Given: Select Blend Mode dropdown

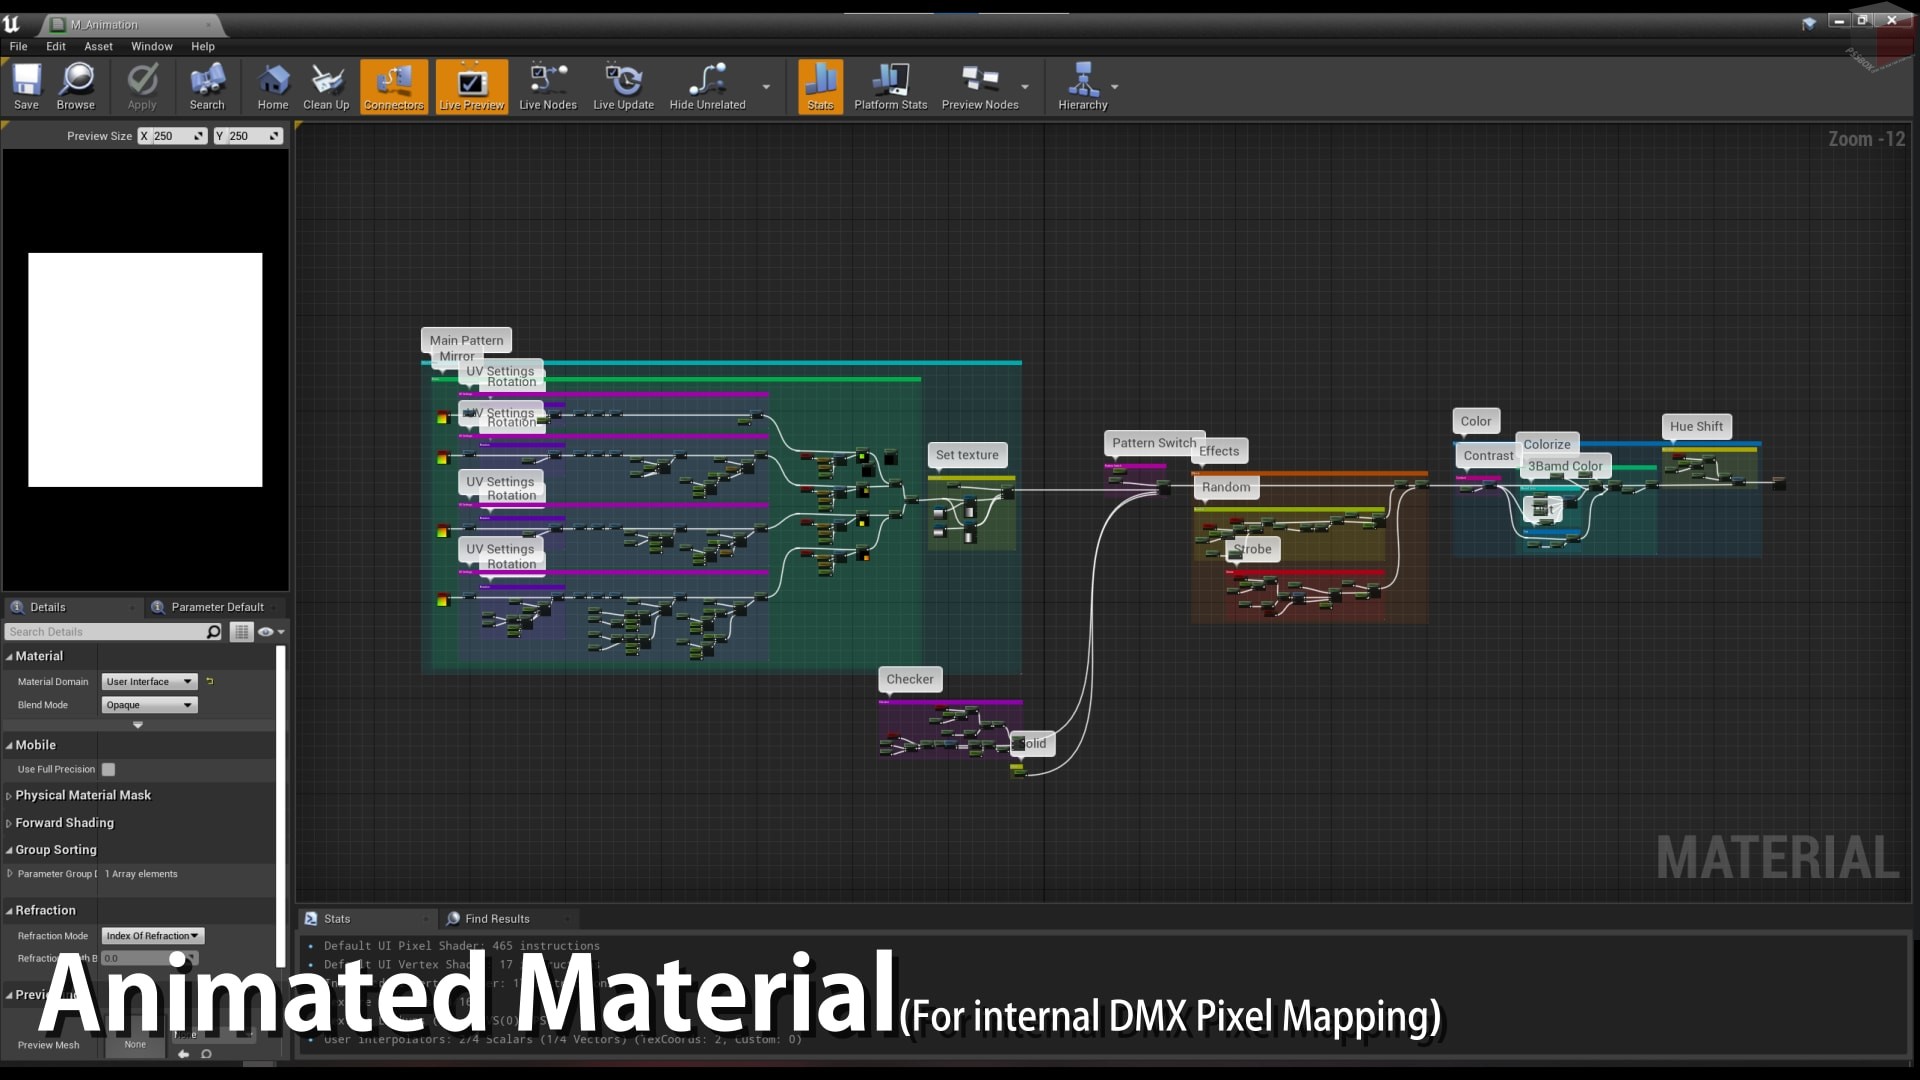Looking at the screenshot, I should (148, 703).
